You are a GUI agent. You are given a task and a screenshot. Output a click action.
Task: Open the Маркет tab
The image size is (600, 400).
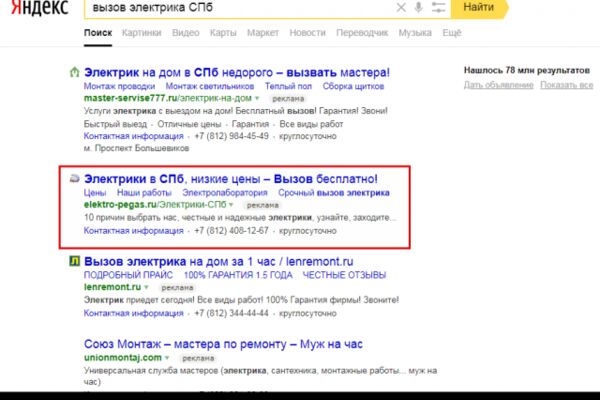click(263, 33)
